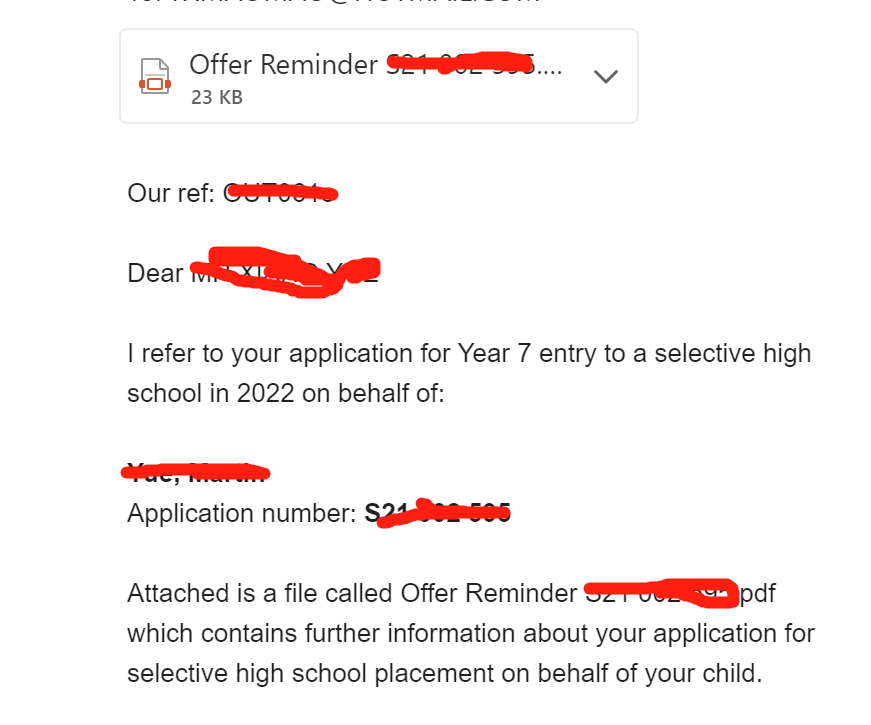Click the partially visible recipient line at top

(333, 2)
